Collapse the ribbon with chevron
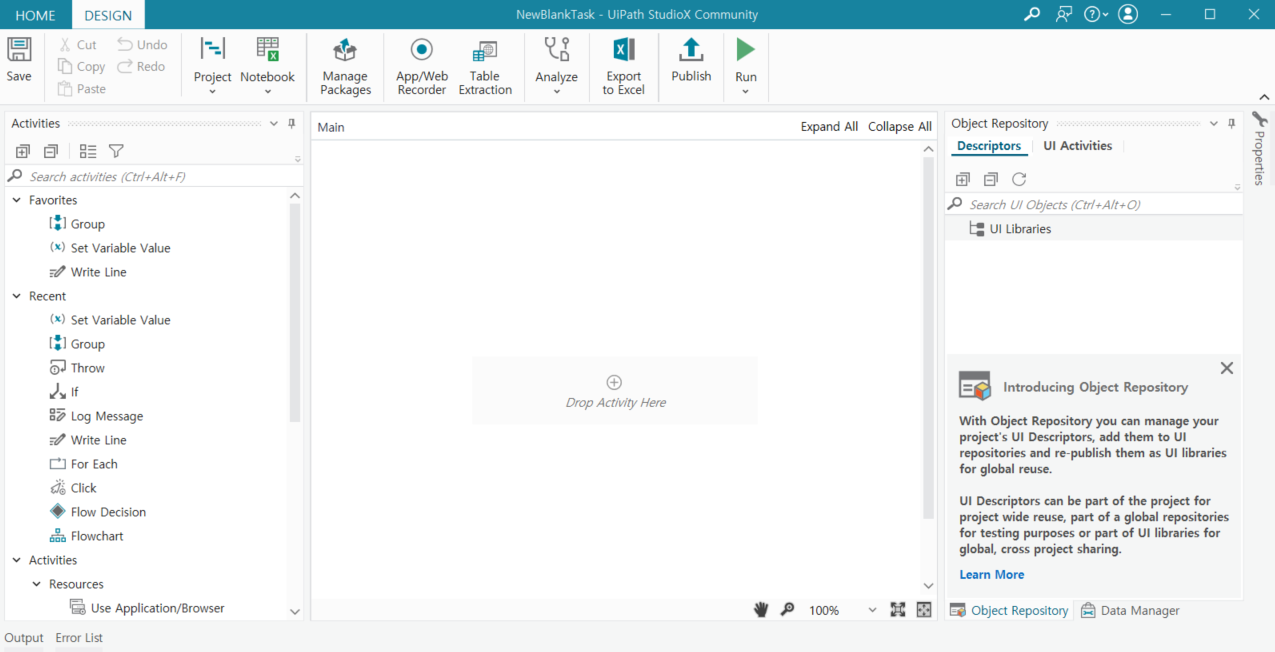The height and width of the screenshot is (652, 1275). (x=1264, y=97)
